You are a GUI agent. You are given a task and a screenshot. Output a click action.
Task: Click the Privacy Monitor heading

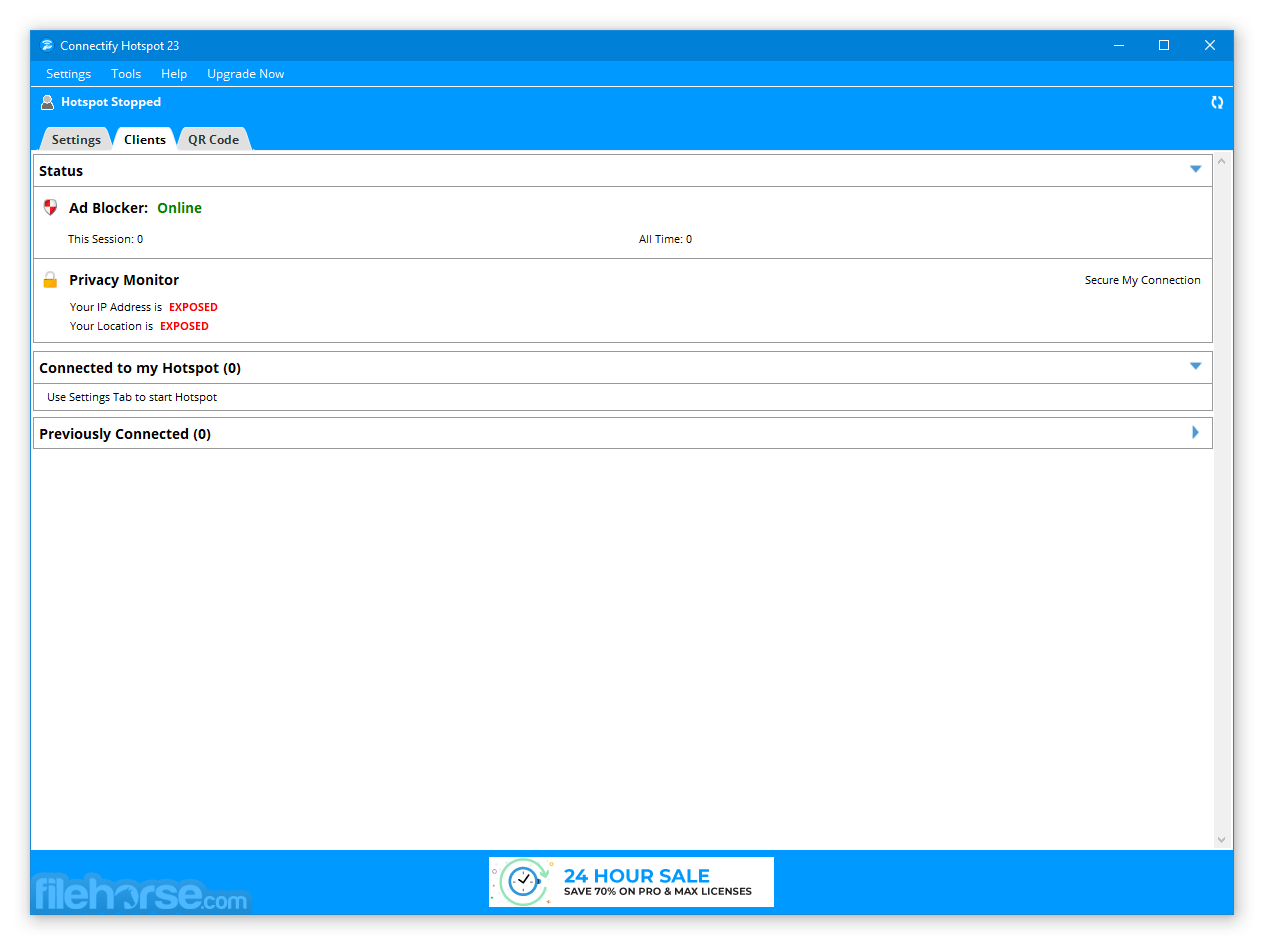click(x=124, y=280)
